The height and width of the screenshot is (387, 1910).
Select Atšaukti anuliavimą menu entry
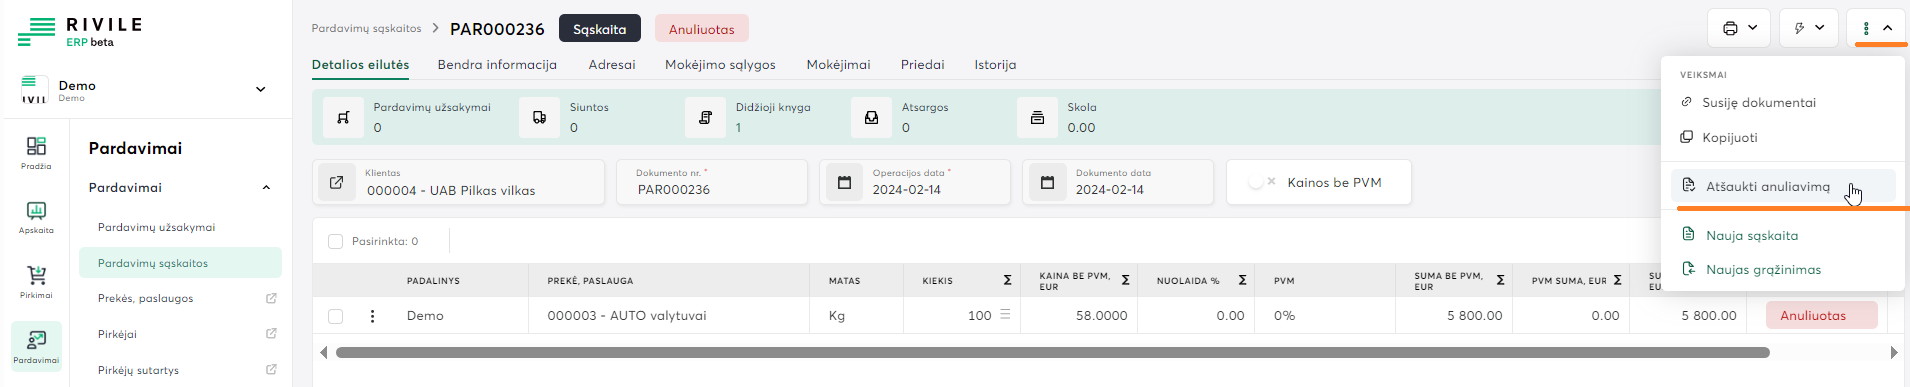click(1783, 186)
